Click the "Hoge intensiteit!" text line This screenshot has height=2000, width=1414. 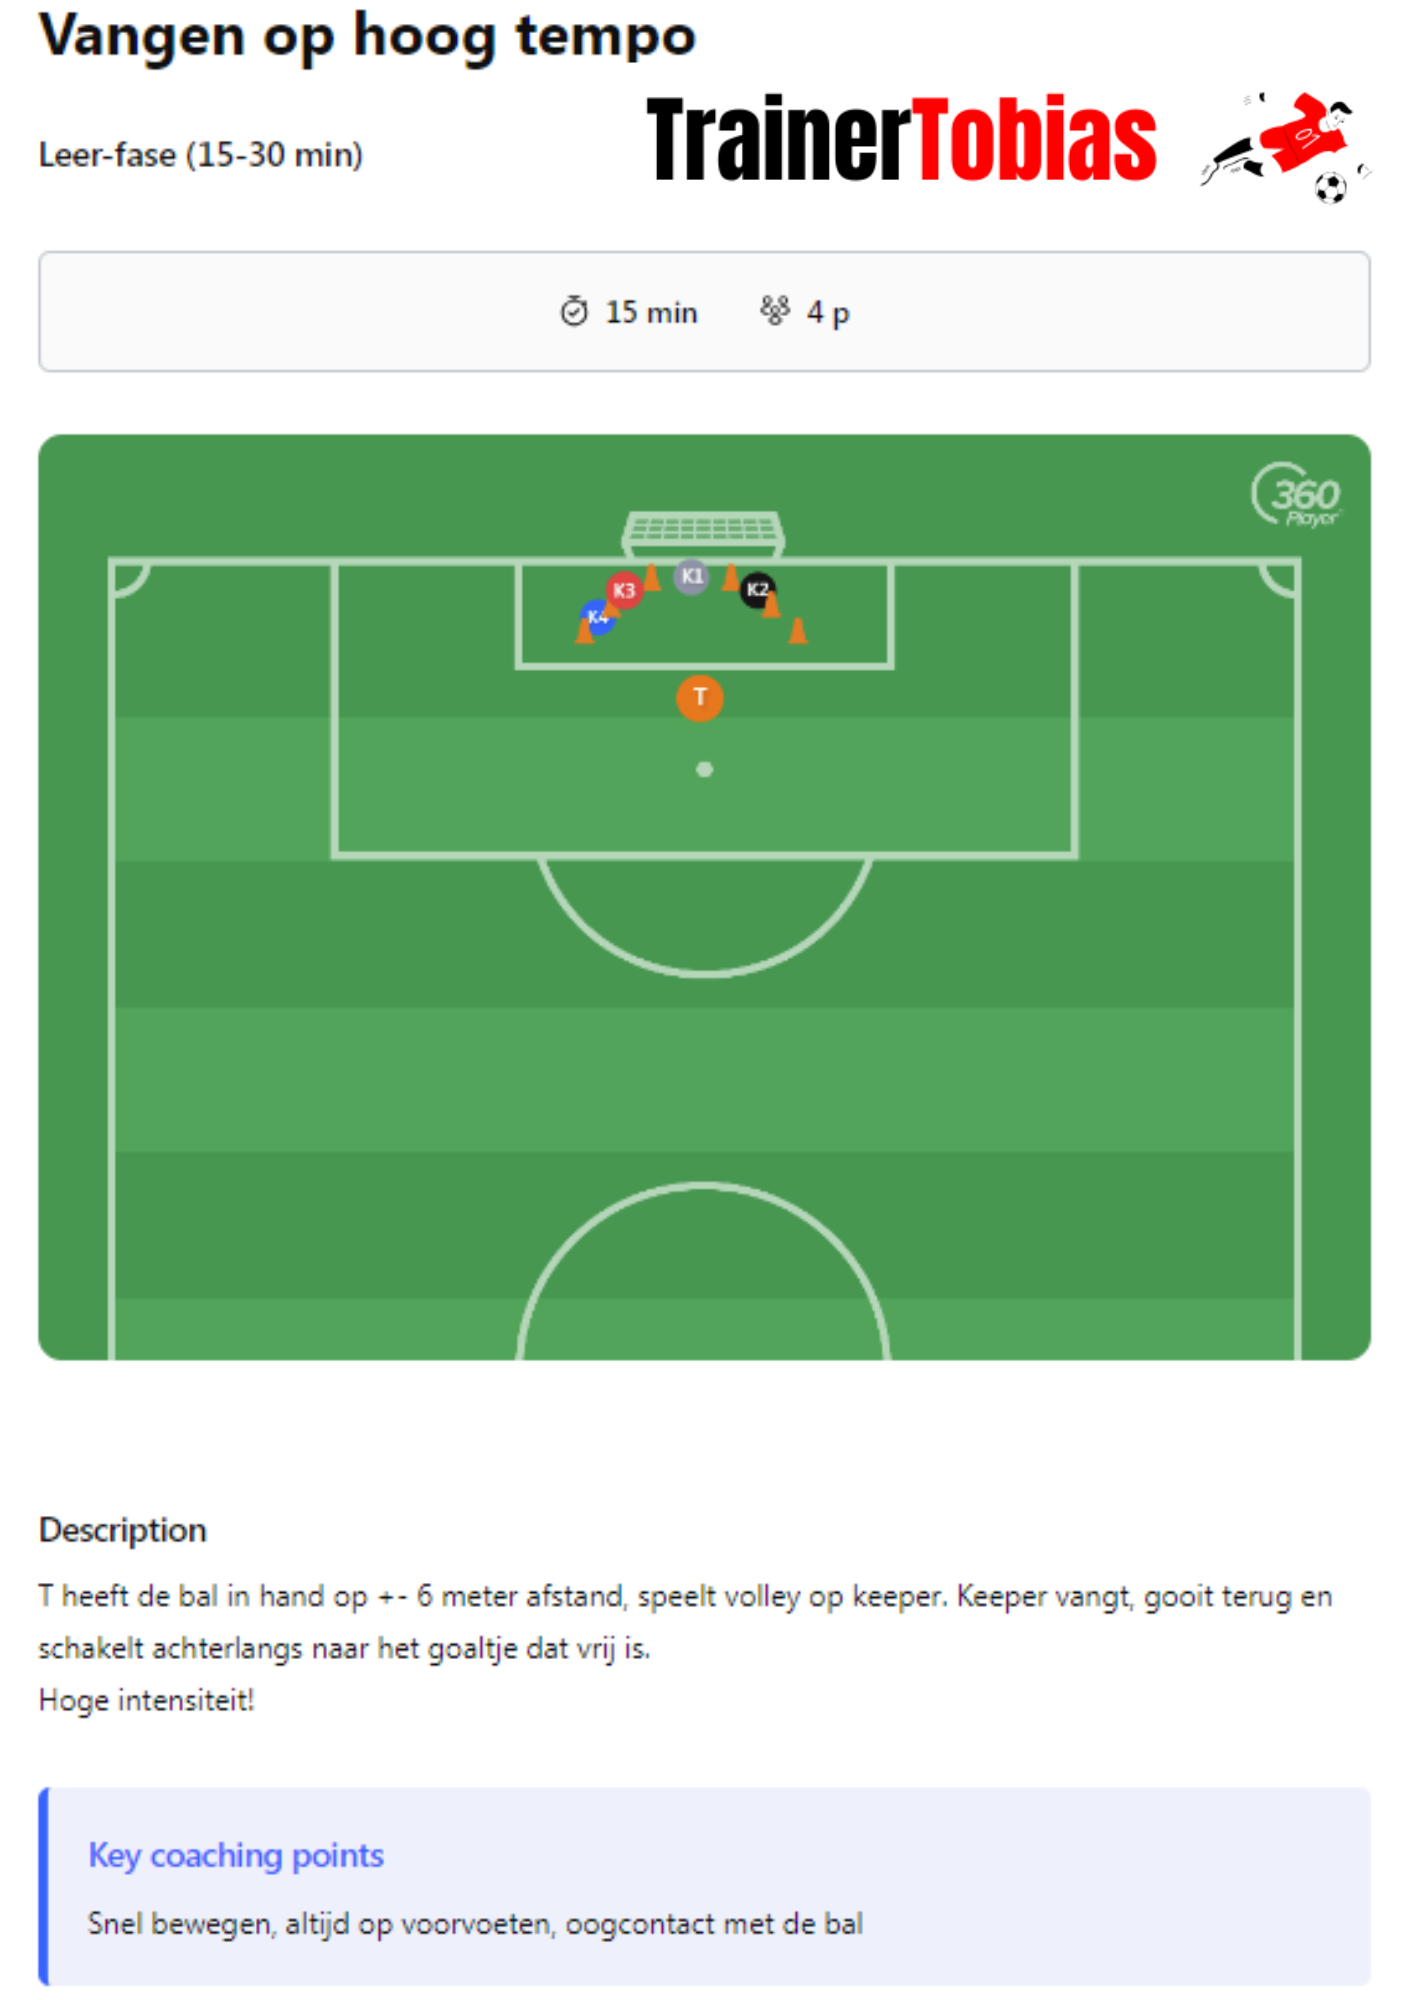[147, 1700]
